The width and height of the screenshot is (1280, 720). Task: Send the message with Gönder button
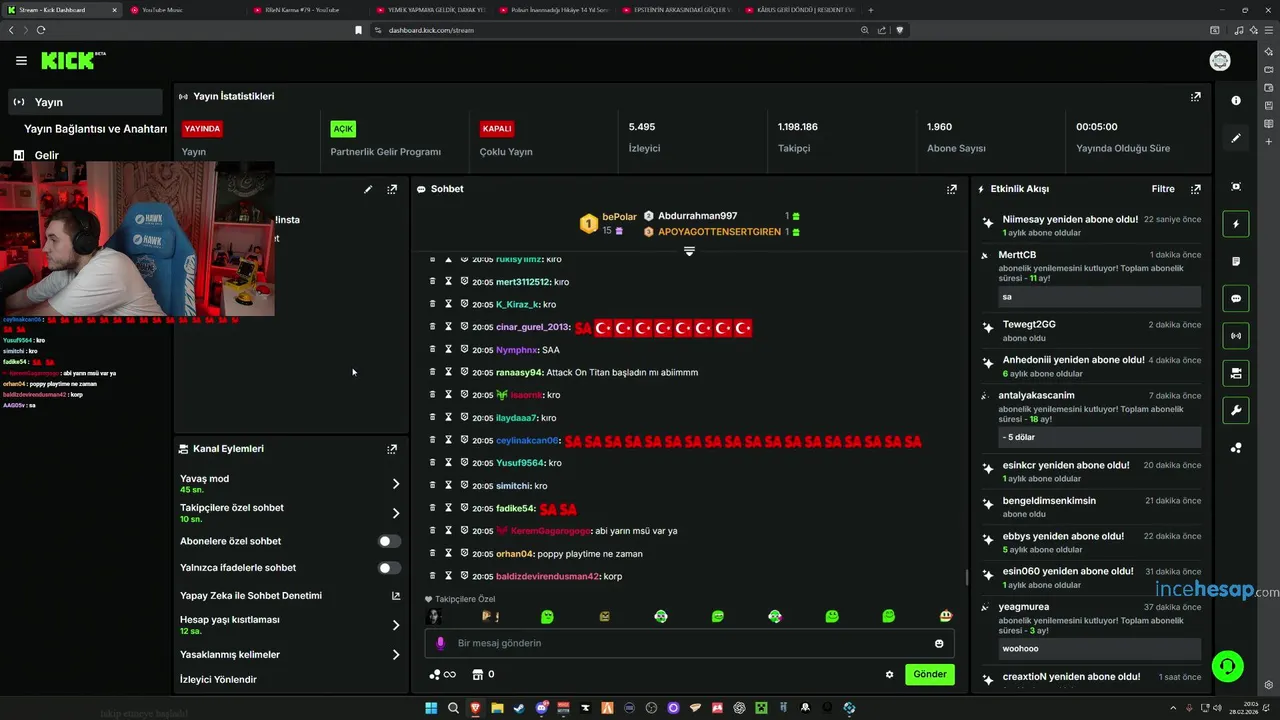(x=930, y=674)
